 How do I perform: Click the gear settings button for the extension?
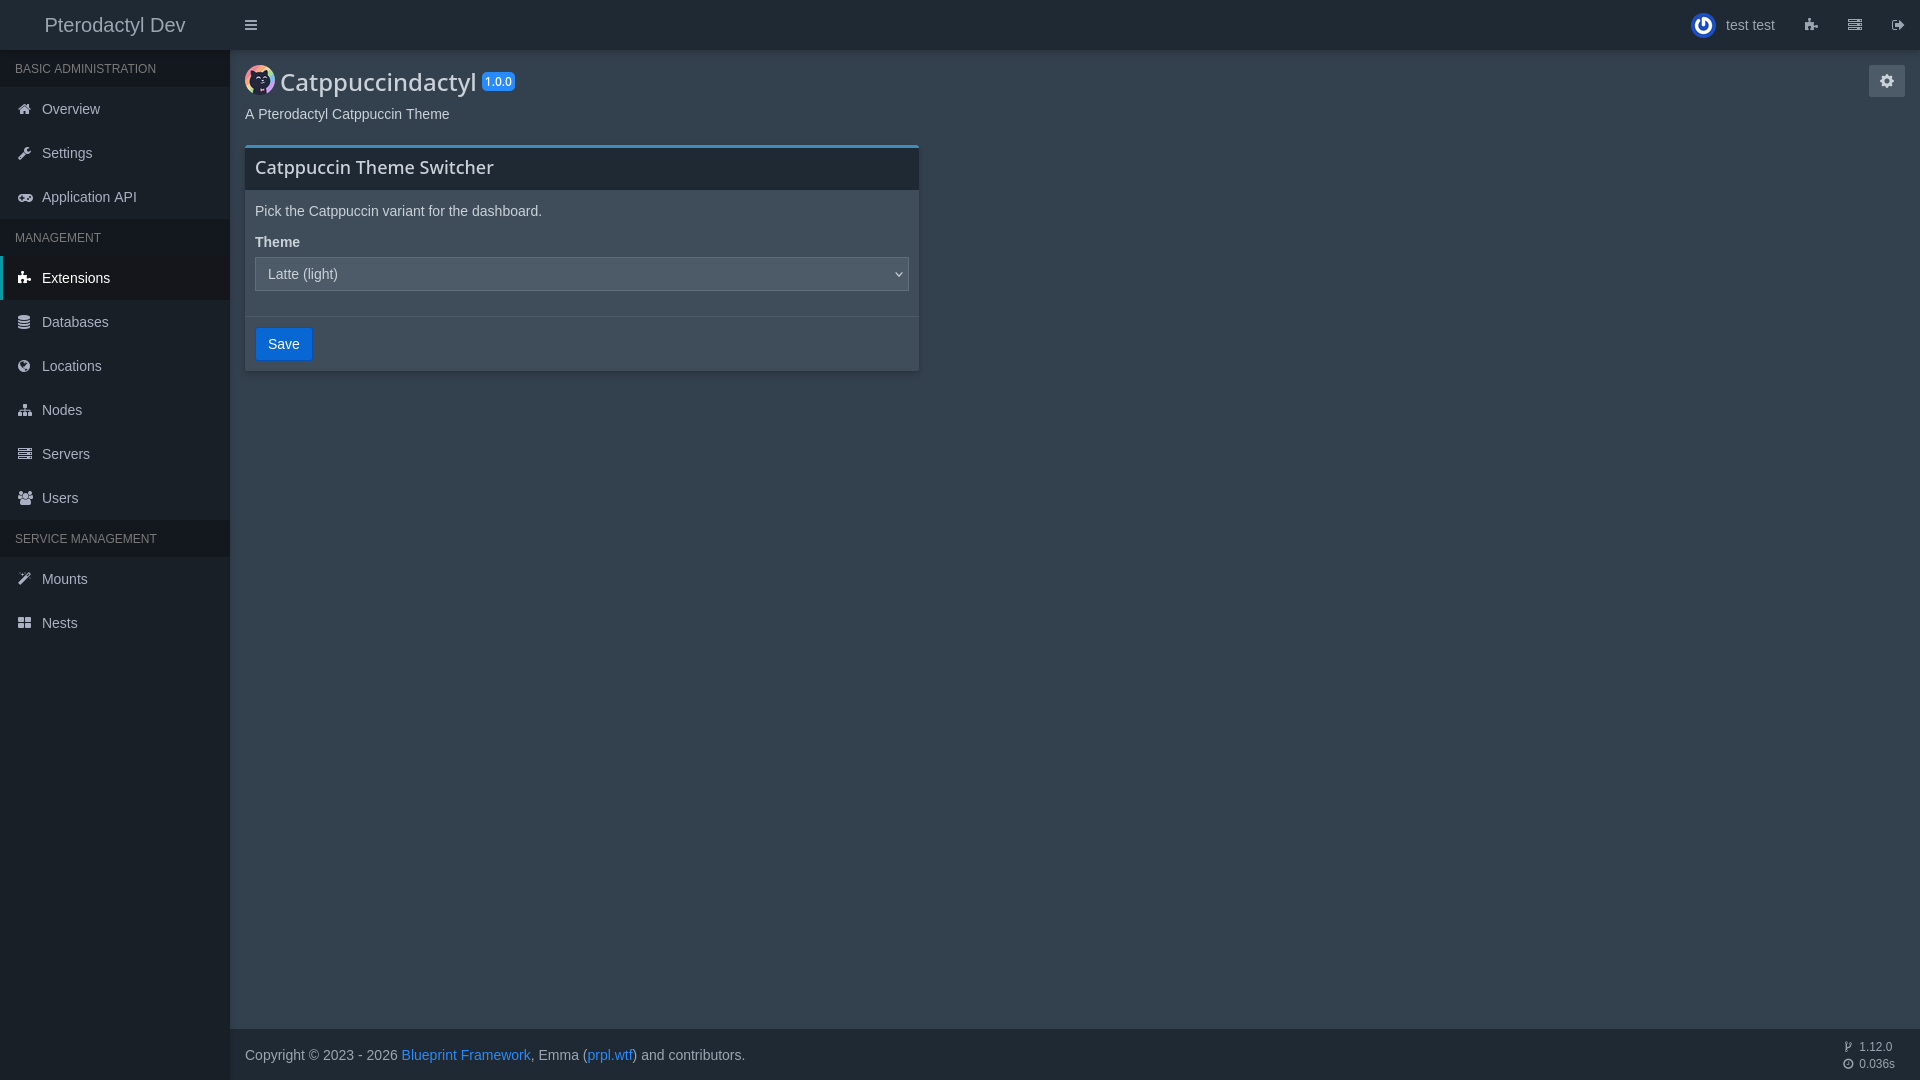(1887, 81)
